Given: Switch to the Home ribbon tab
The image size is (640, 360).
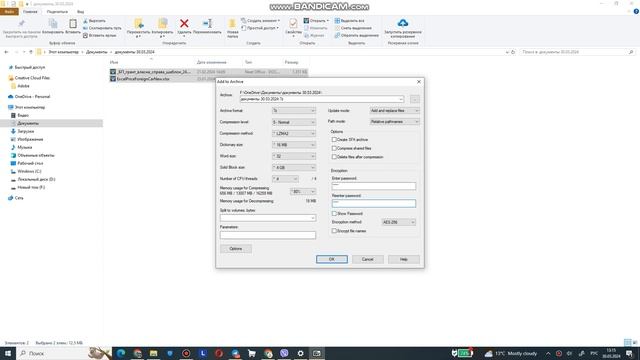Looking at the screenshot, I should (30, 12).
